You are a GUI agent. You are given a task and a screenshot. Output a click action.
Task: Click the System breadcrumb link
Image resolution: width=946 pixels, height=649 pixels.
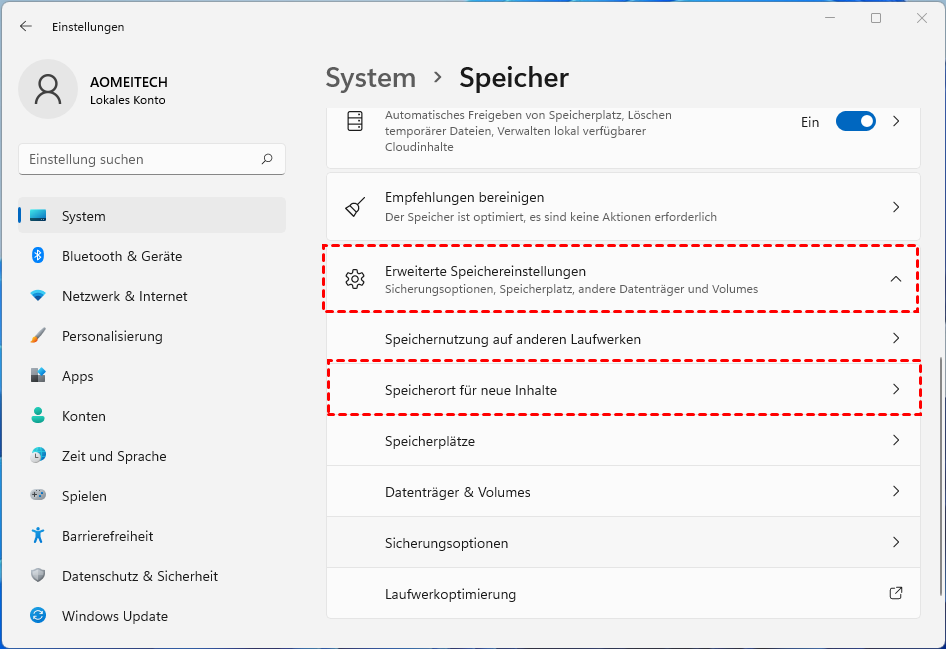click(370, 78)
